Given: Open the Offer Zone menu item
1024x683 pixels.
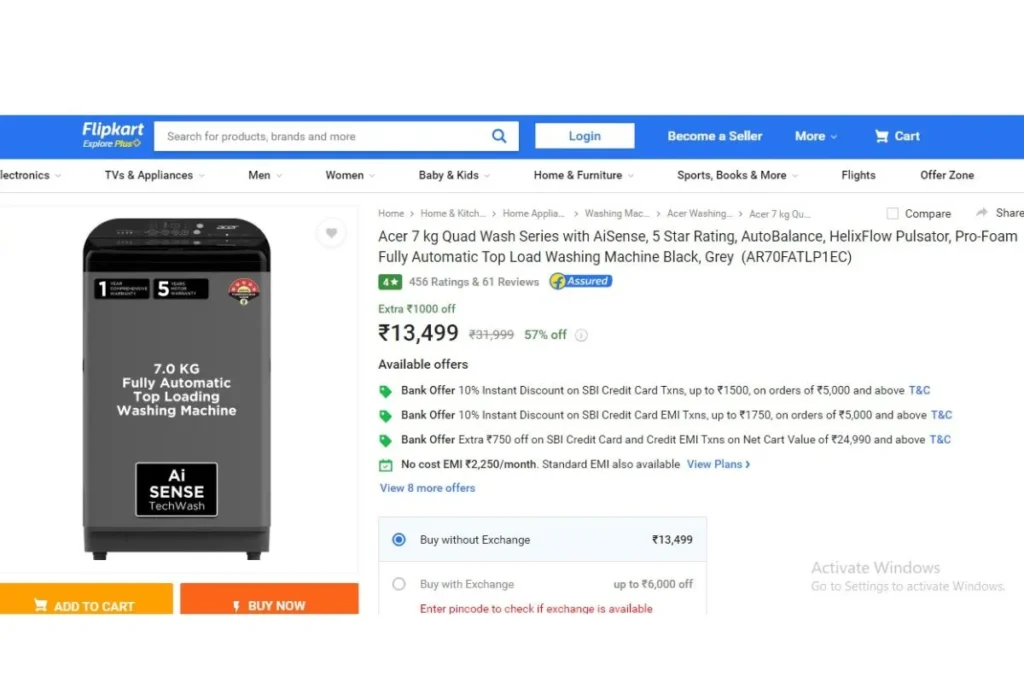Looking at the screenshot, I should [x=947, y=175].
